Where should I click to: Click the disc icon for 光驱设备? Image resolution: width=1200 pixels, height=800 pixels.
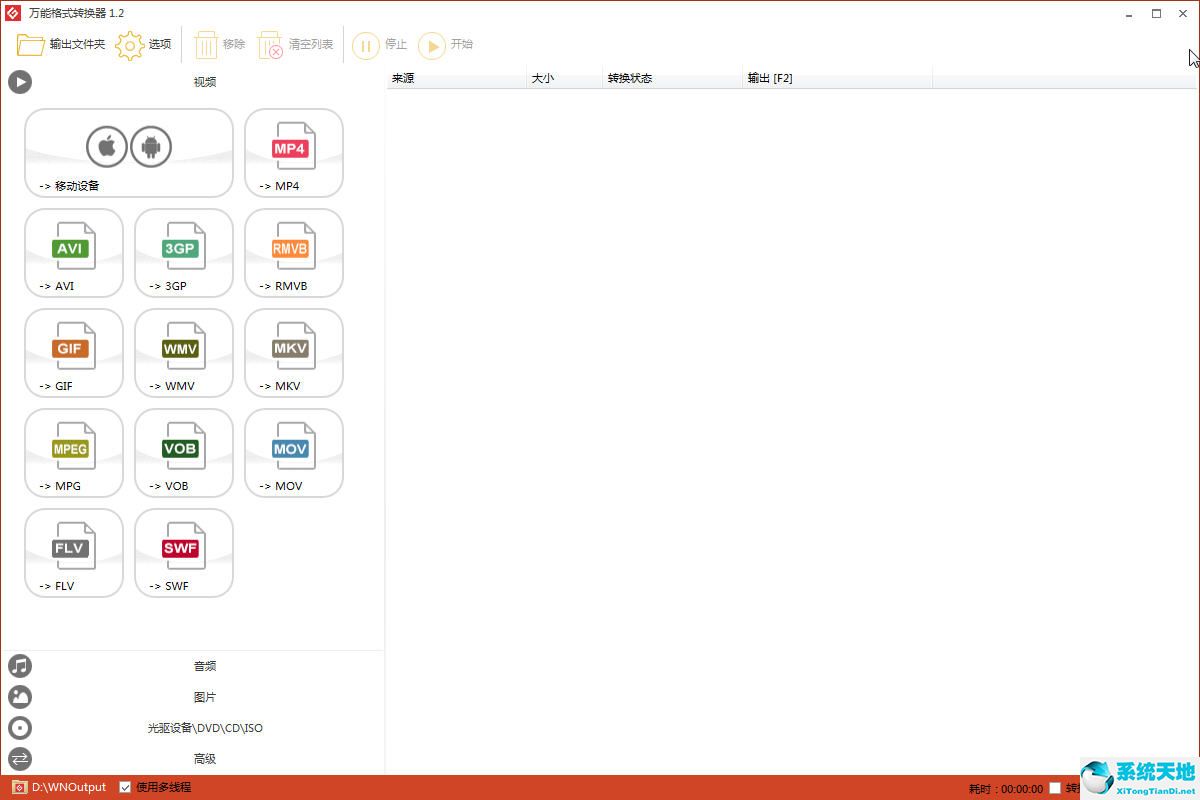pyautogui.click(x=20, y=728)
